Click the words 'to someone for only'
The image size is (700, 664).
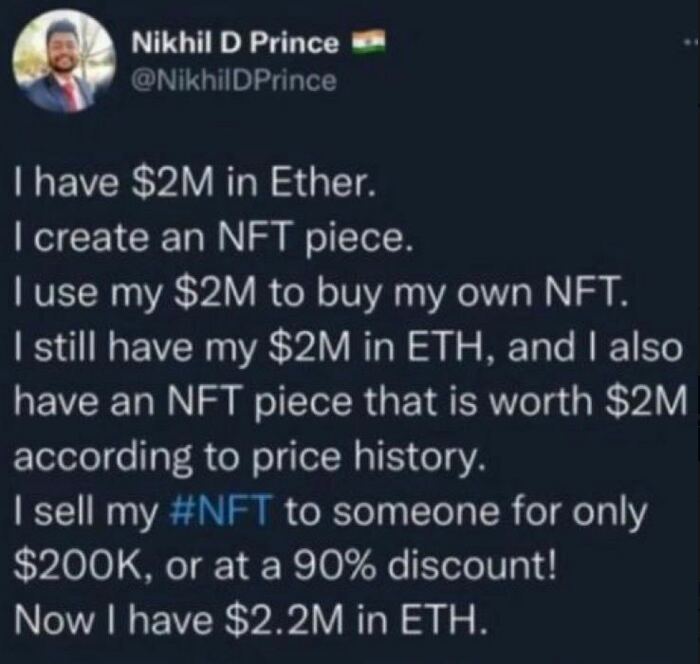466,513
